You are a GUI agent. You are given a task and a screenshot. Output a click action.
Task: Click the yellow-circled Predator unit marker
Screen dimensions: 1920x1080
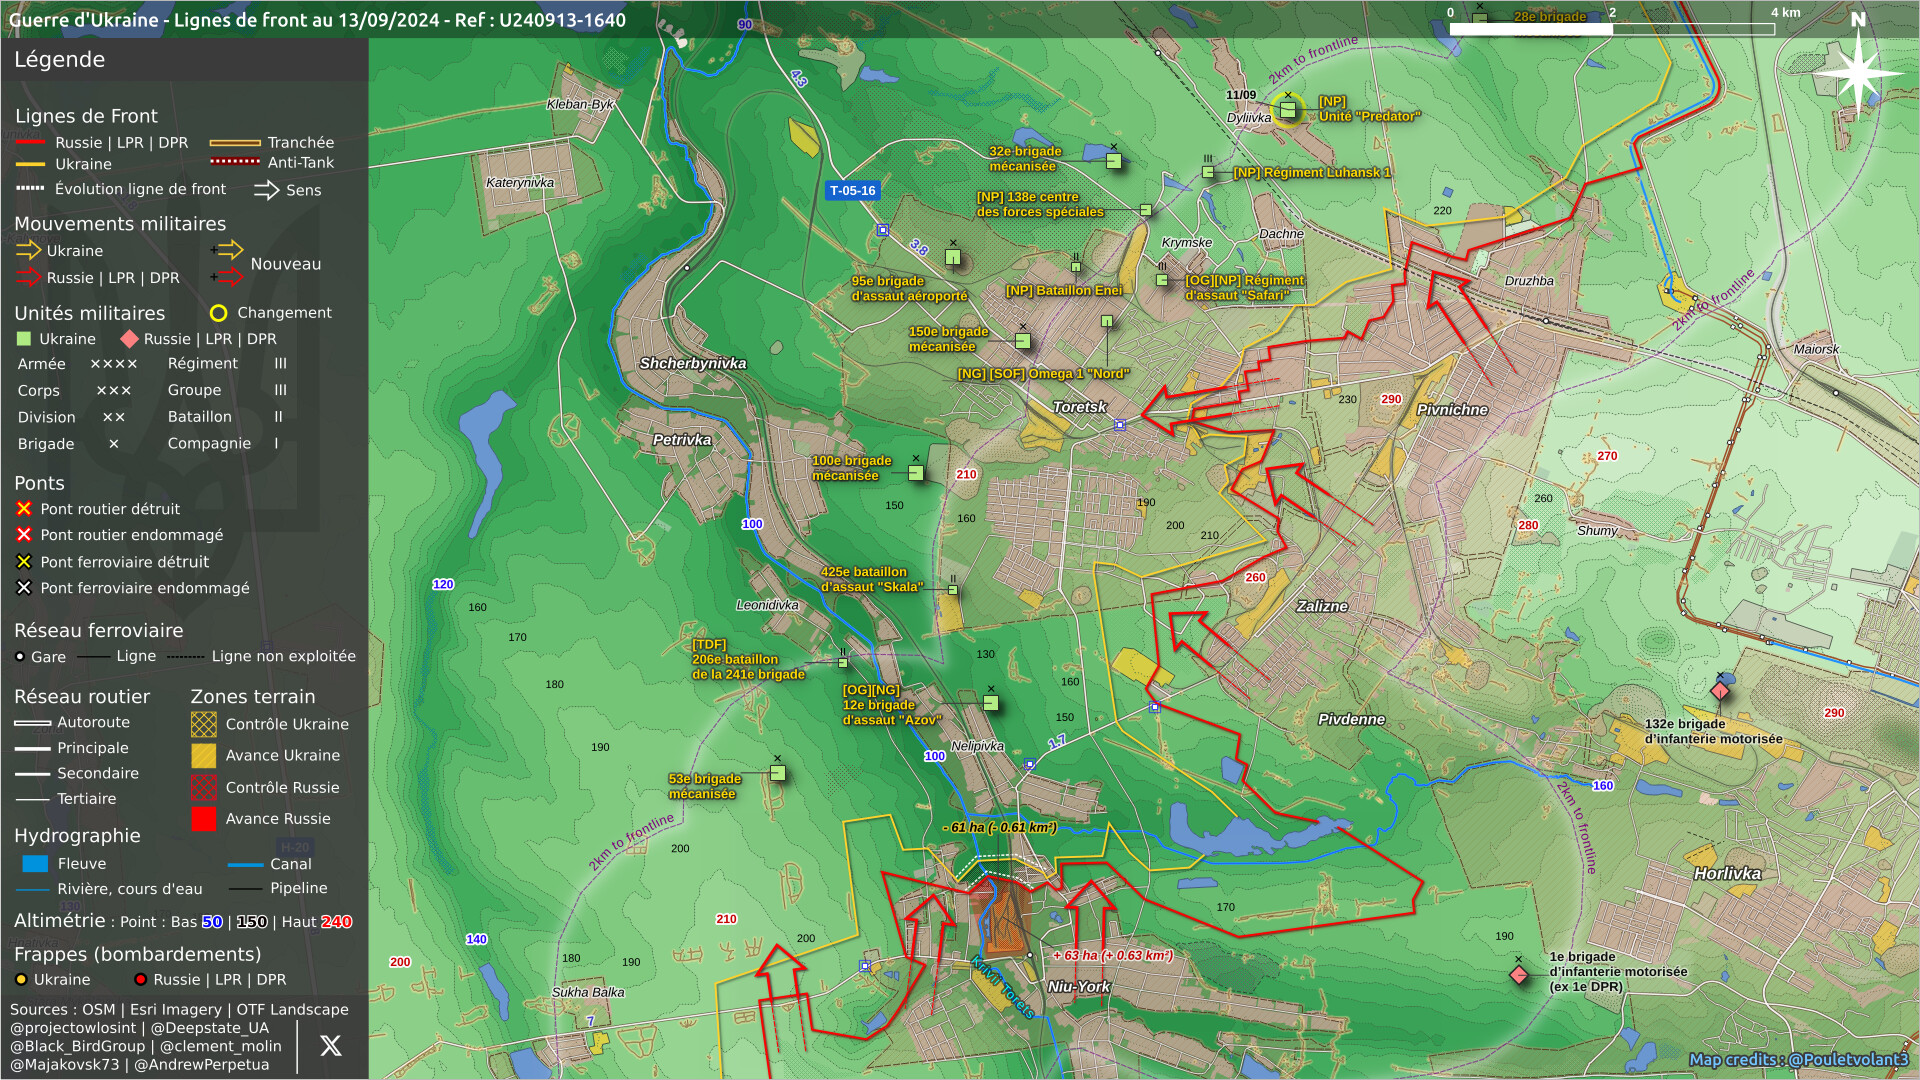(1288, 109)
